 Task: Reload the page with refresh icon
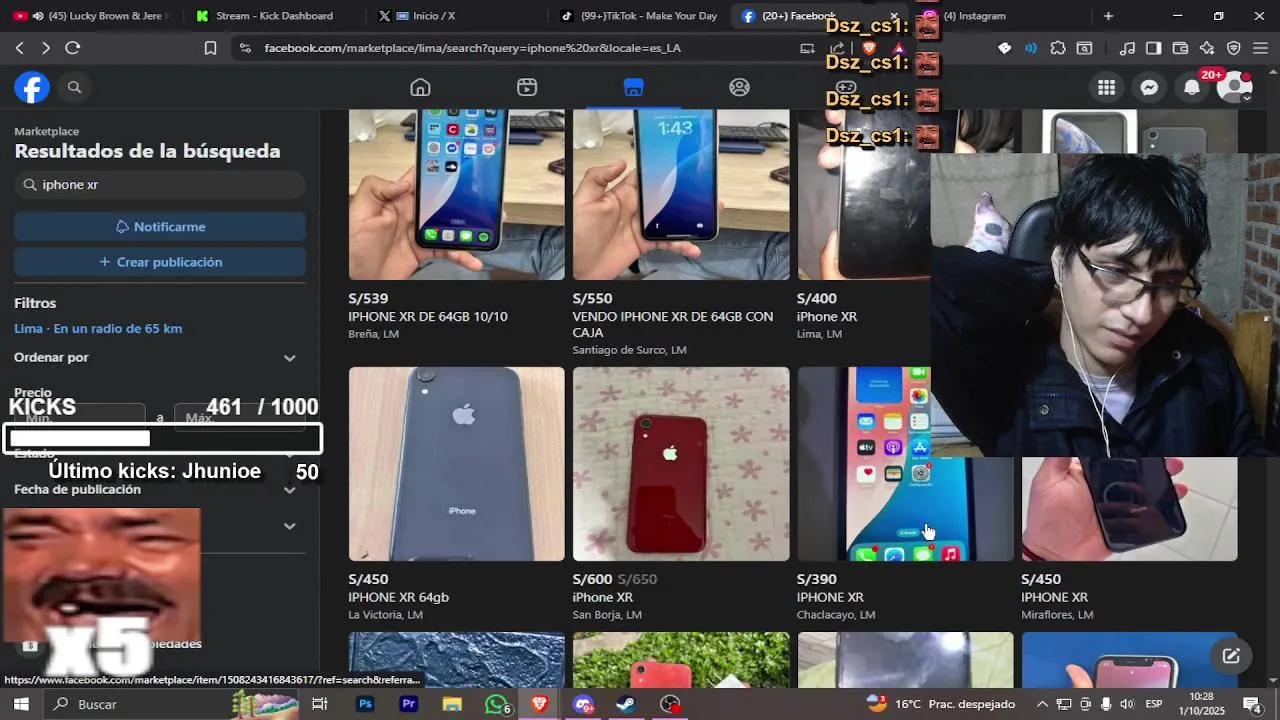pos(72,47)
